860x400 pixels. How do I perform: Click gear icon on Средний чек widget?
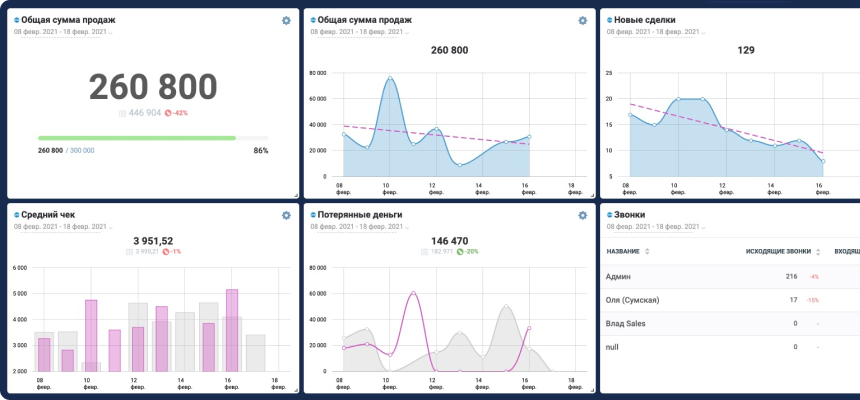click(287, 215)
